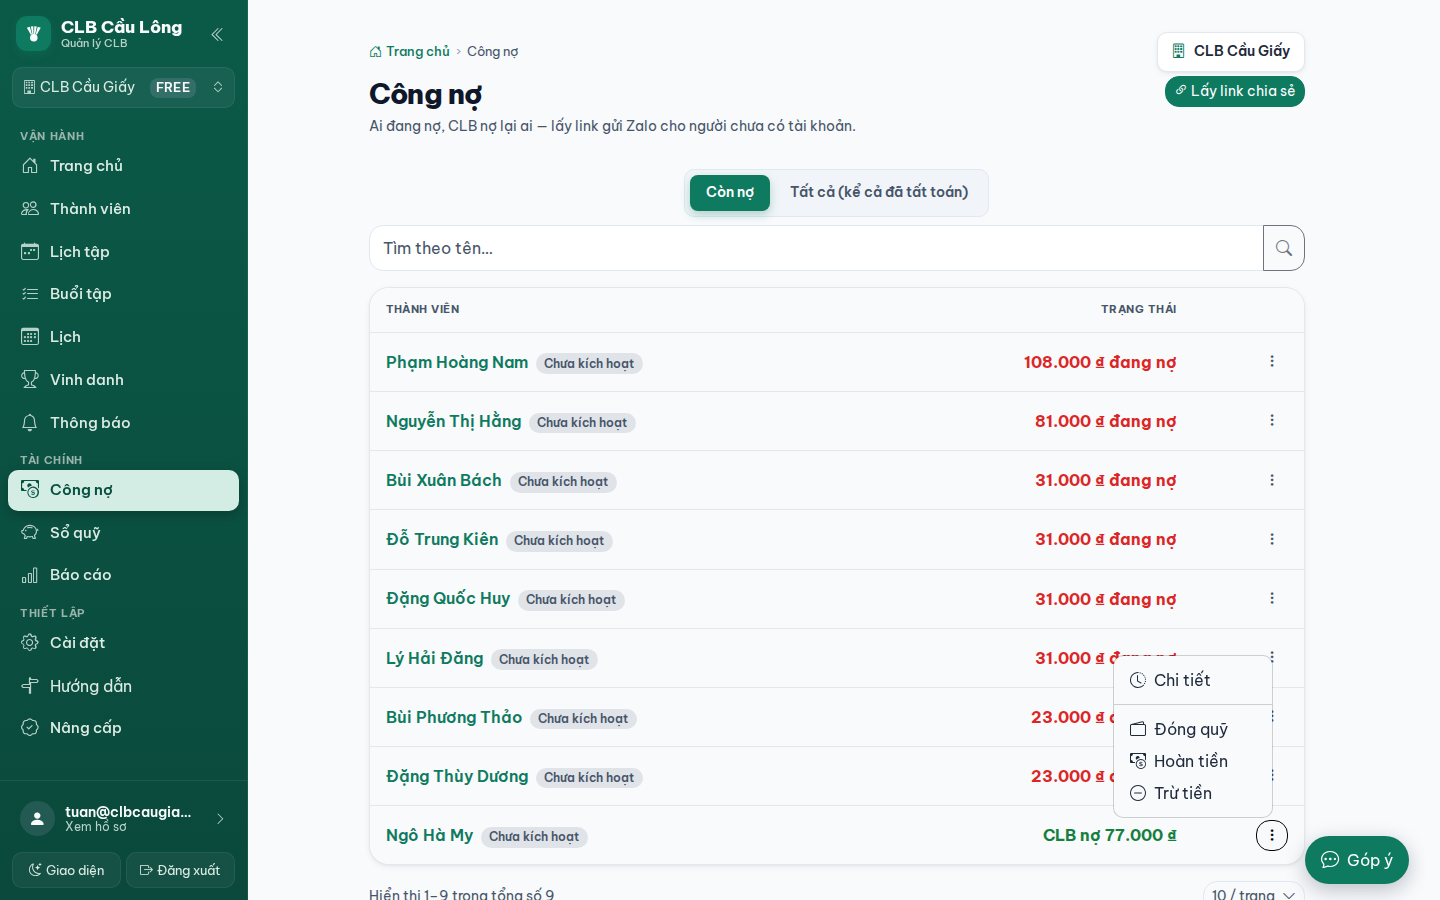The width and height of the screenshot is (1440, 900).
Task: Click Trang chủ breadcrumb link
Action: (410, 51)
